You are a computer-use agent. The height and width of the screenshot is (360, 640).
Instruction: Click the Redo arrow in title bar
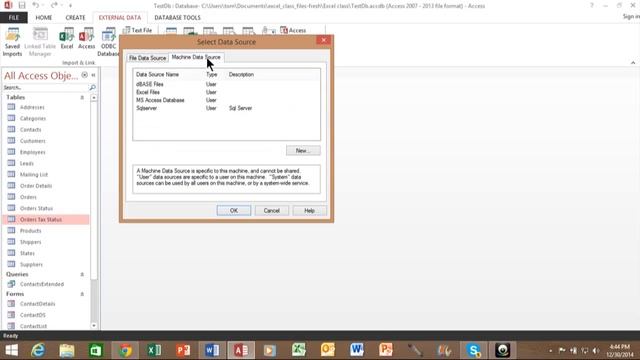pyautogui.click(x=54, y=5)
